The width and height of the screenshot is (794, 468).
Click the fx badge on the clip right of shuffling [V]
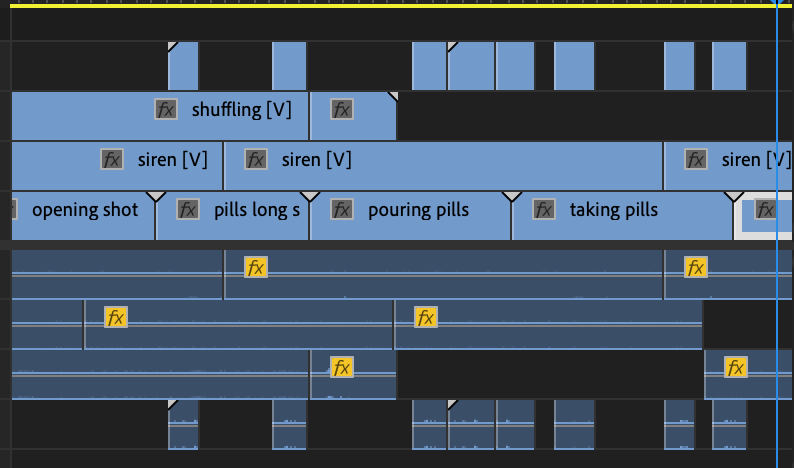[x=342, y=109]
